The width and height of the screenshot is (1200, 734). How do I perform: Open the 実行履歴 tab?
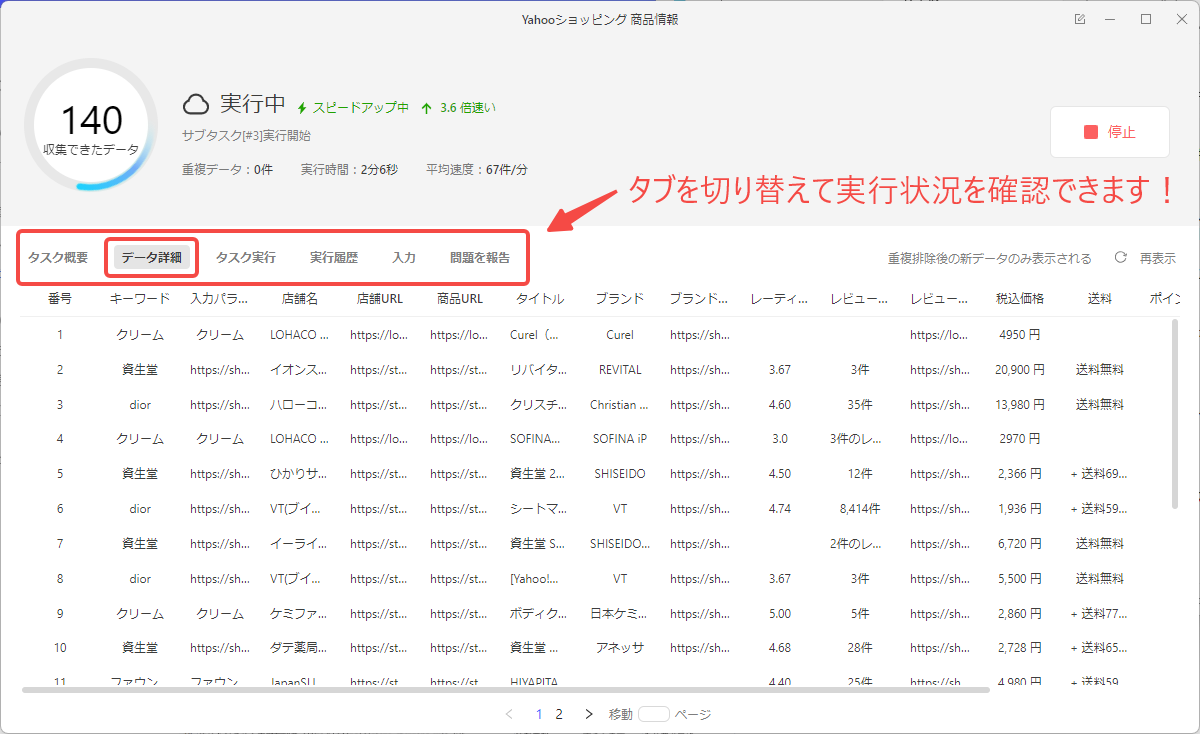coord(334,258)
